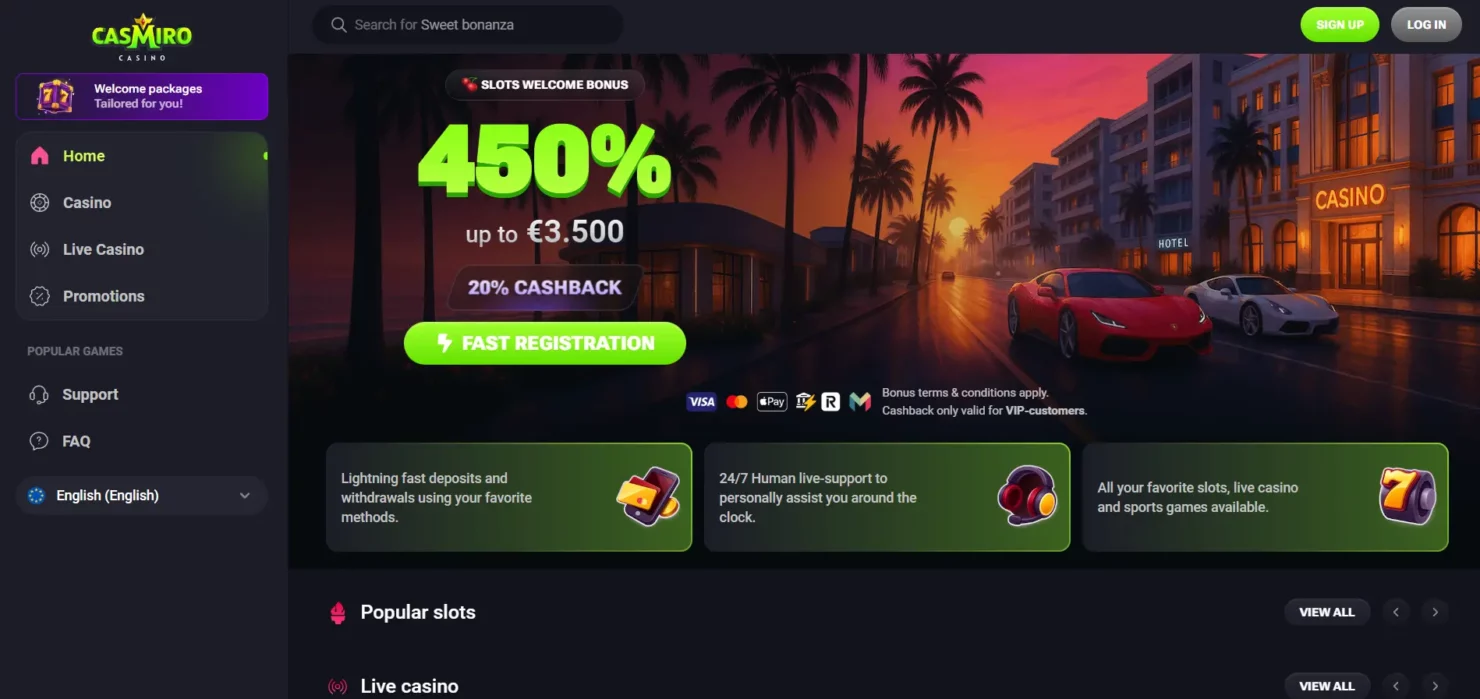Click the FAST REGISTRATION button
The image size is (1480, 699).
[545, 343]
